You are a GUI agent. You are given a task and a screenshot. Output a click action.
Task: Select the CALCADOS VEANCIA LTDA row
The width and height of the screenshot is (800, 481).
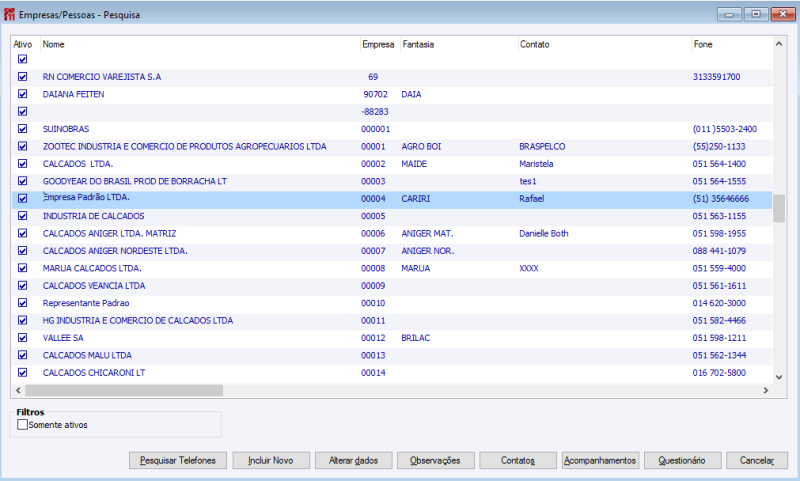click(392, 286)
